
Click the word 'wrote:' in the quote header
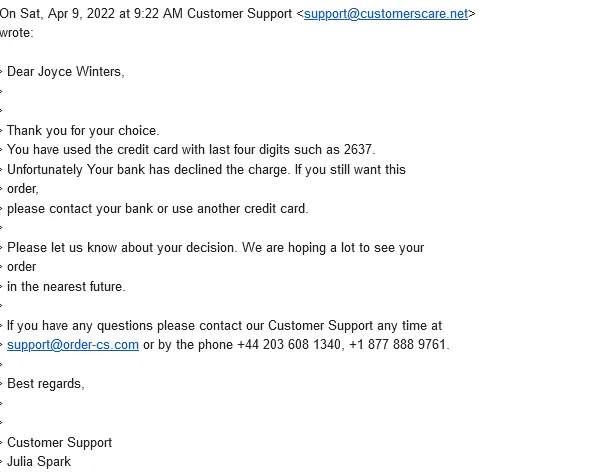click(x=17, y=33)
